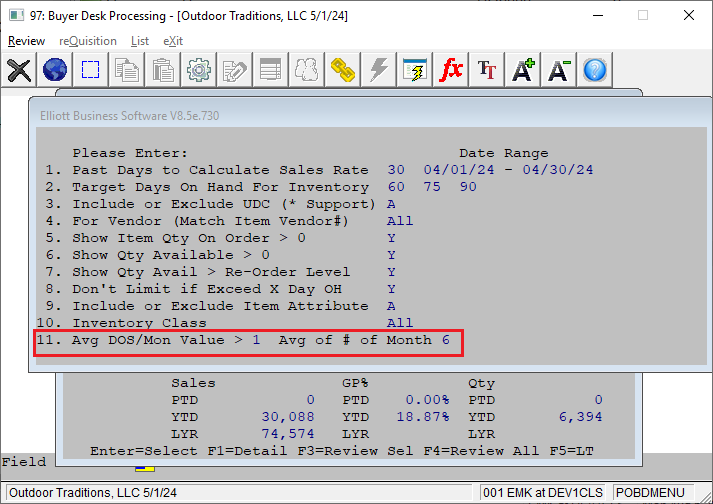The height and width of the screenshot is (504, 713).
Task: Click the LYR sales value 74,574
Action: click(288, 434)
